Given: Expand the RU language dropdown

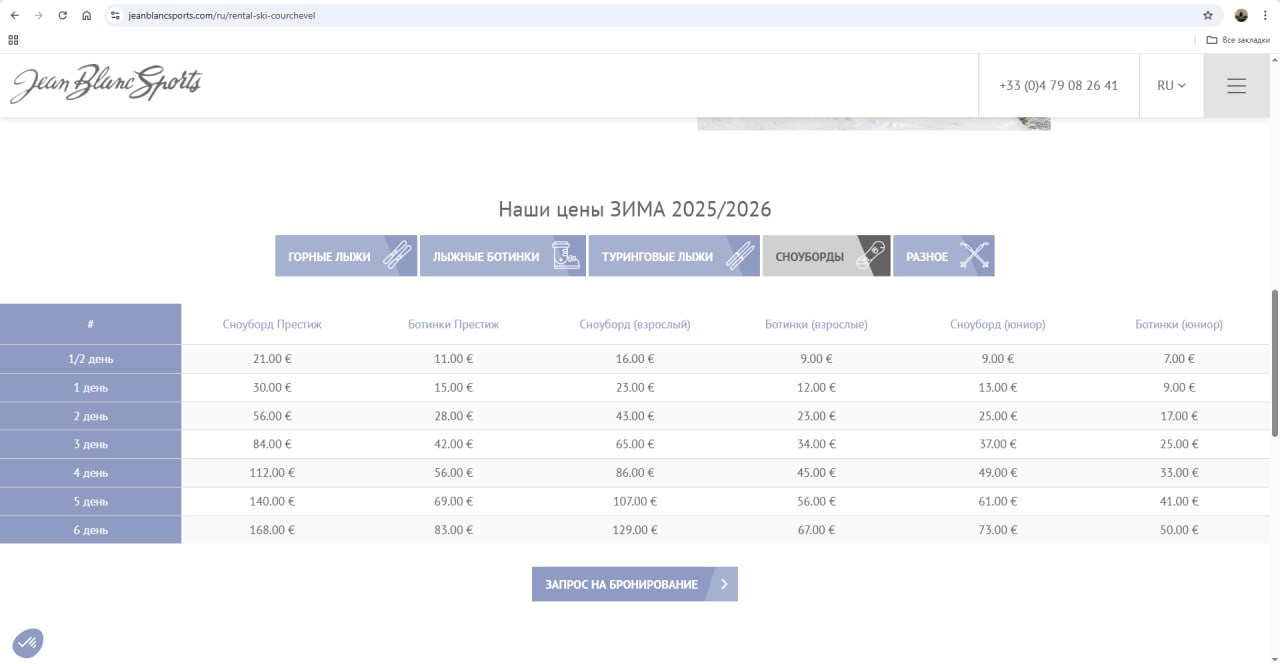Looking at the screenshot, I should [1171, 86].
